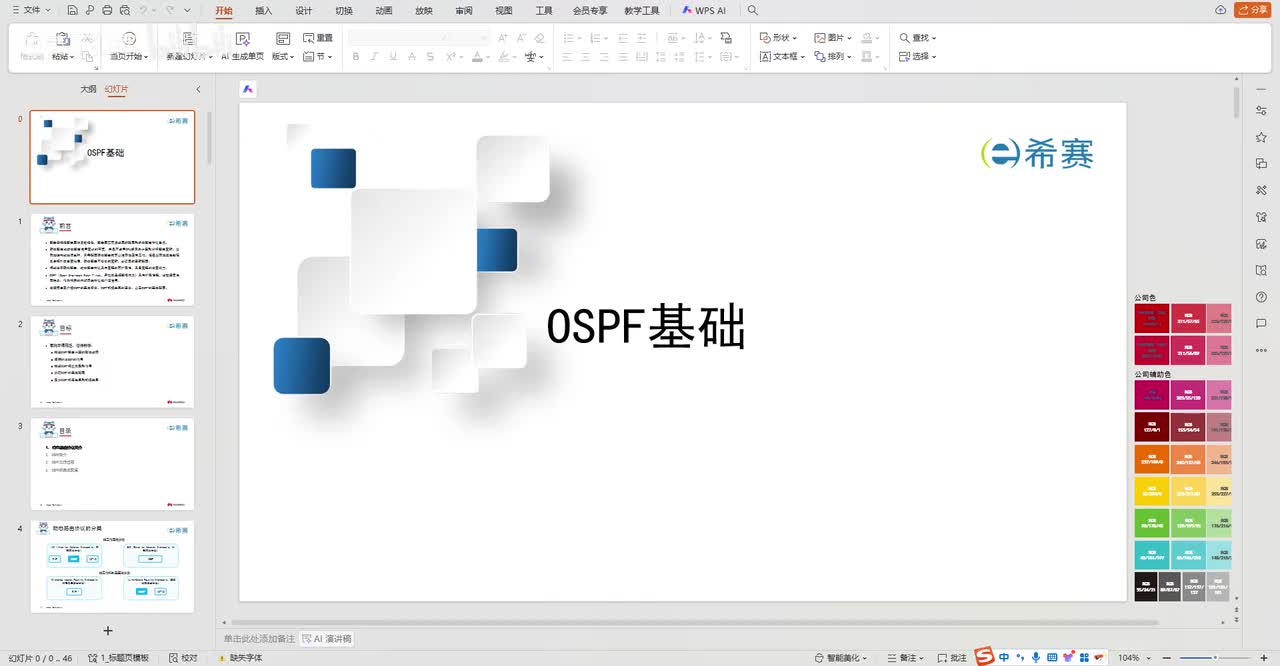Click the search magnifier icon in the tab bar
The width and height of the screenshot is (1280, 666).
pos(752,10)
